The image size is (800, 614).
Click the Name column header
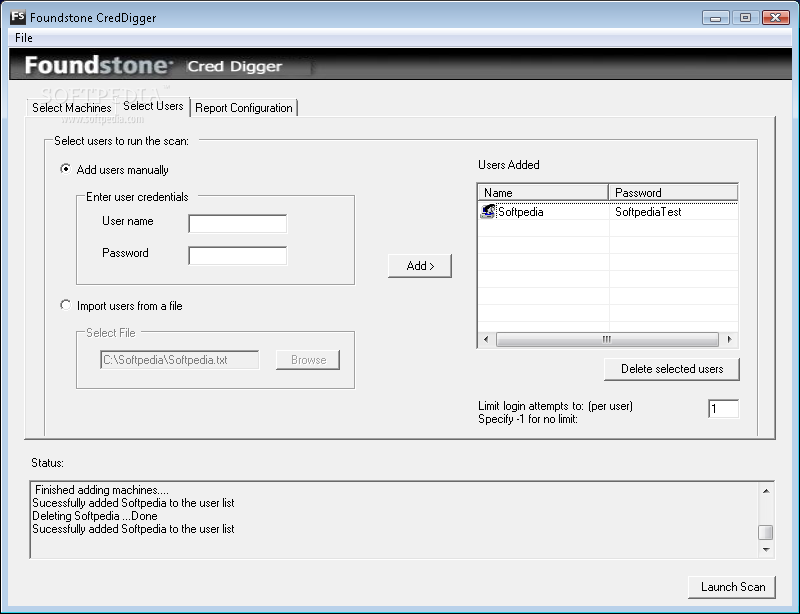(x=543, y=192)
